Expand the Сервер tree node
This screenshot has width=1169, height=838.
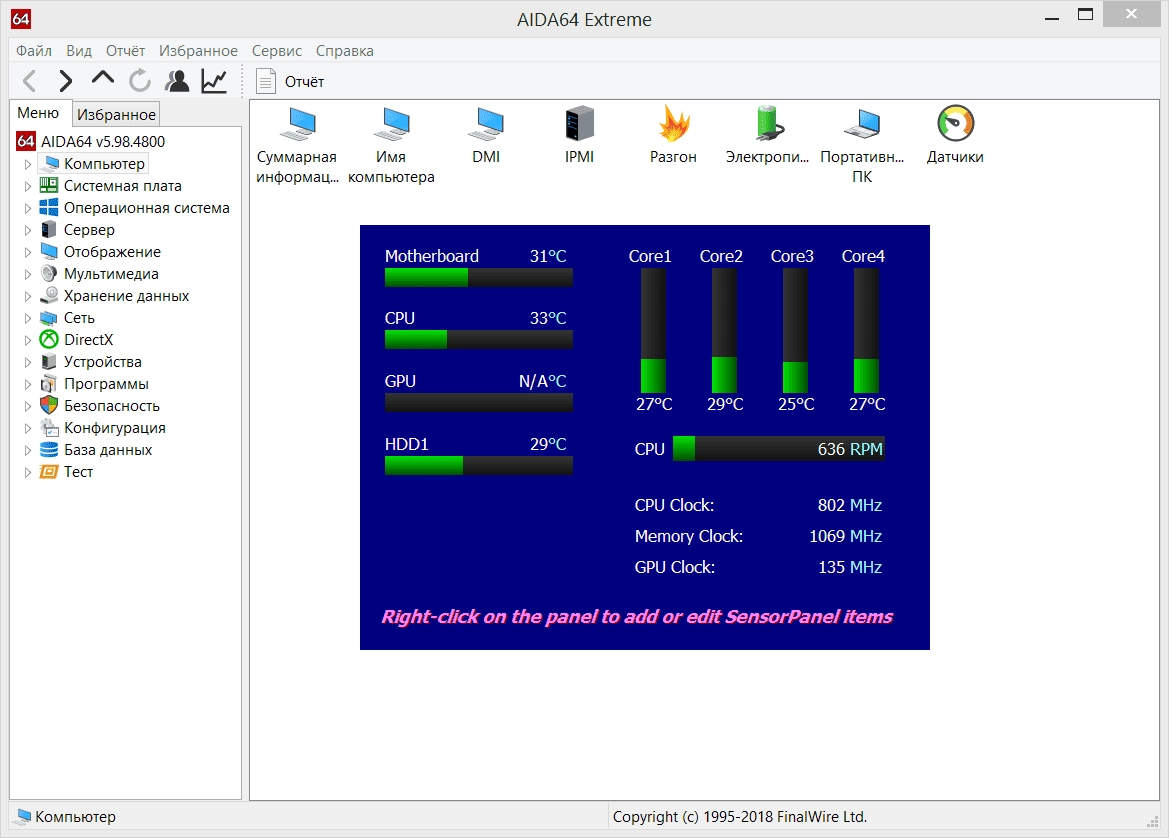tap(28, 230)
